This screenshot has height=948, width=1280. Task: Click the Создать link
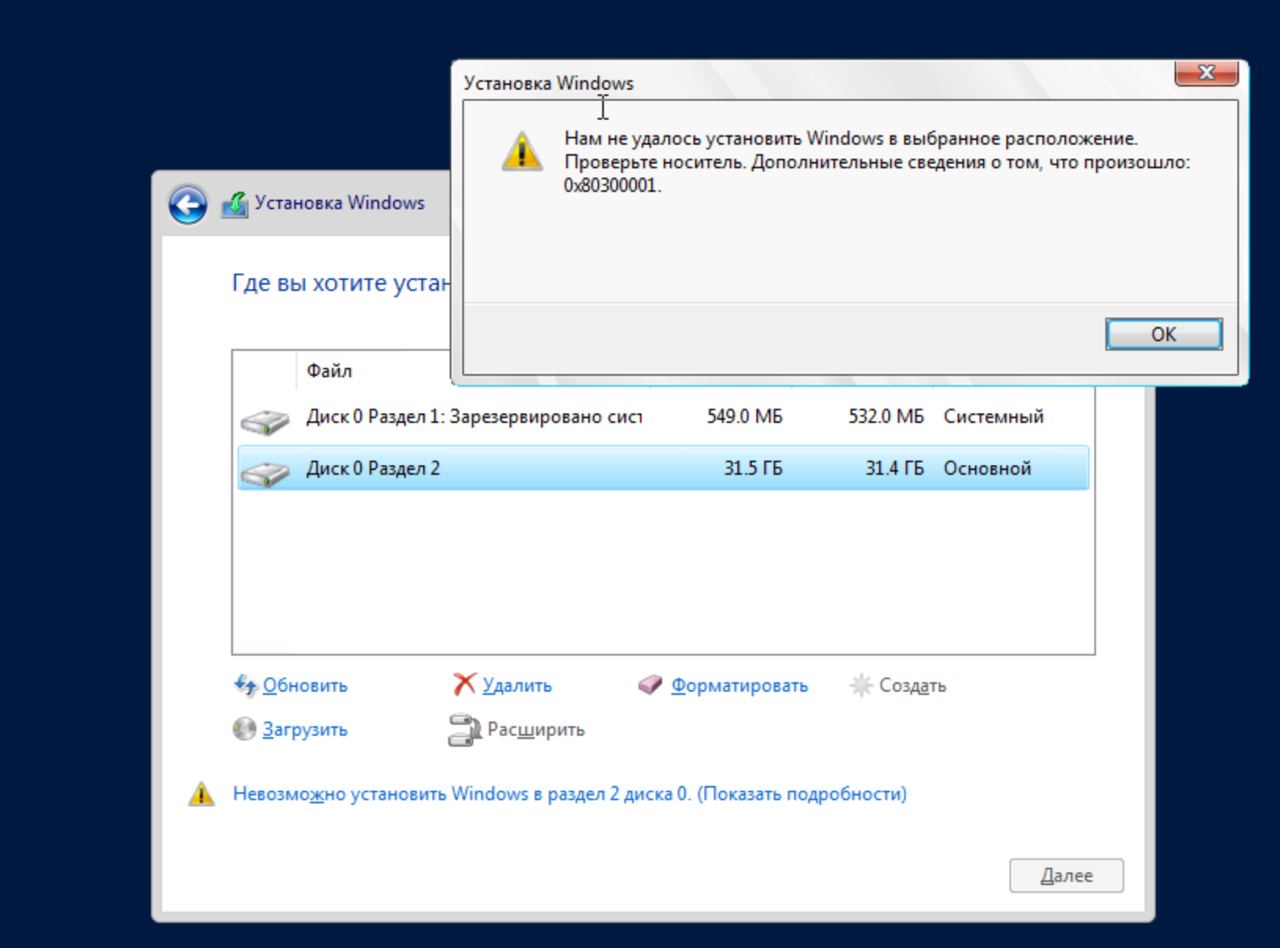[912, 686]
